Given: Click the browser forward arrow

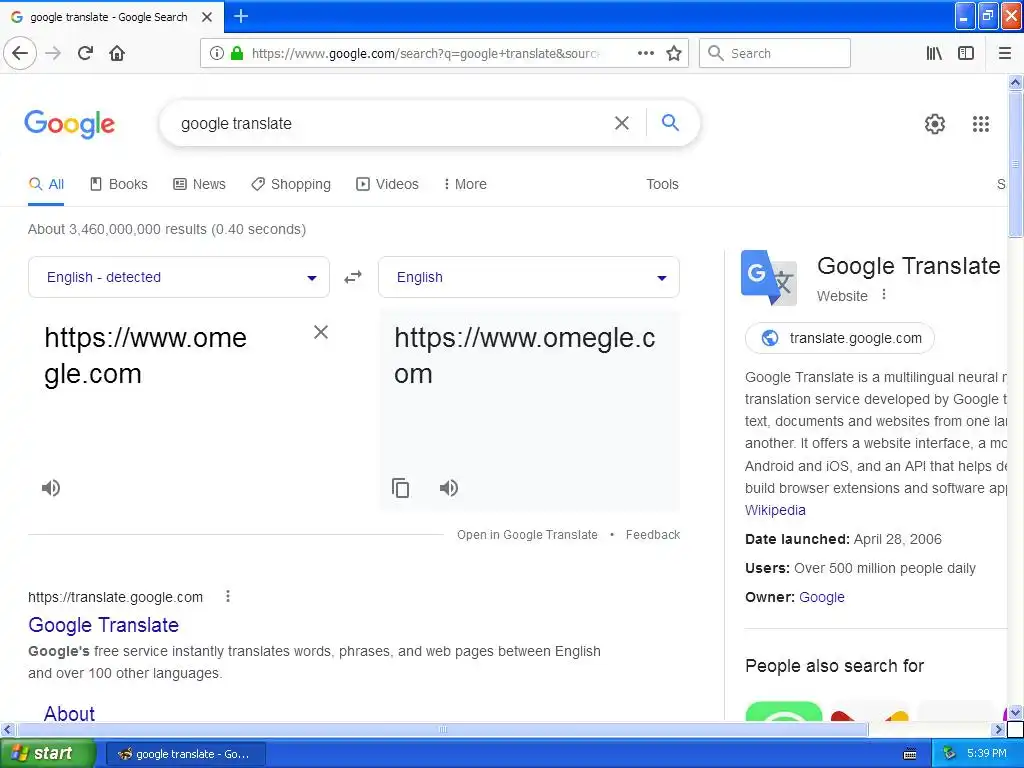Looking at the screenshot, I should (53, 53).
